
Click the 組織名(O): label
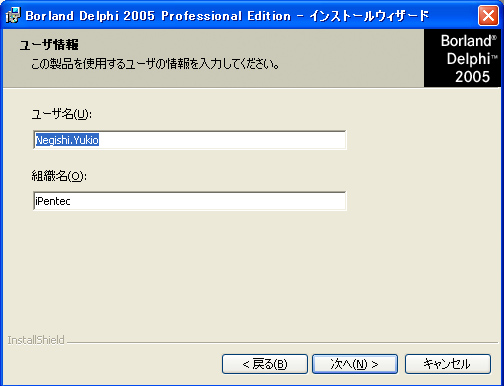(59, 176)
